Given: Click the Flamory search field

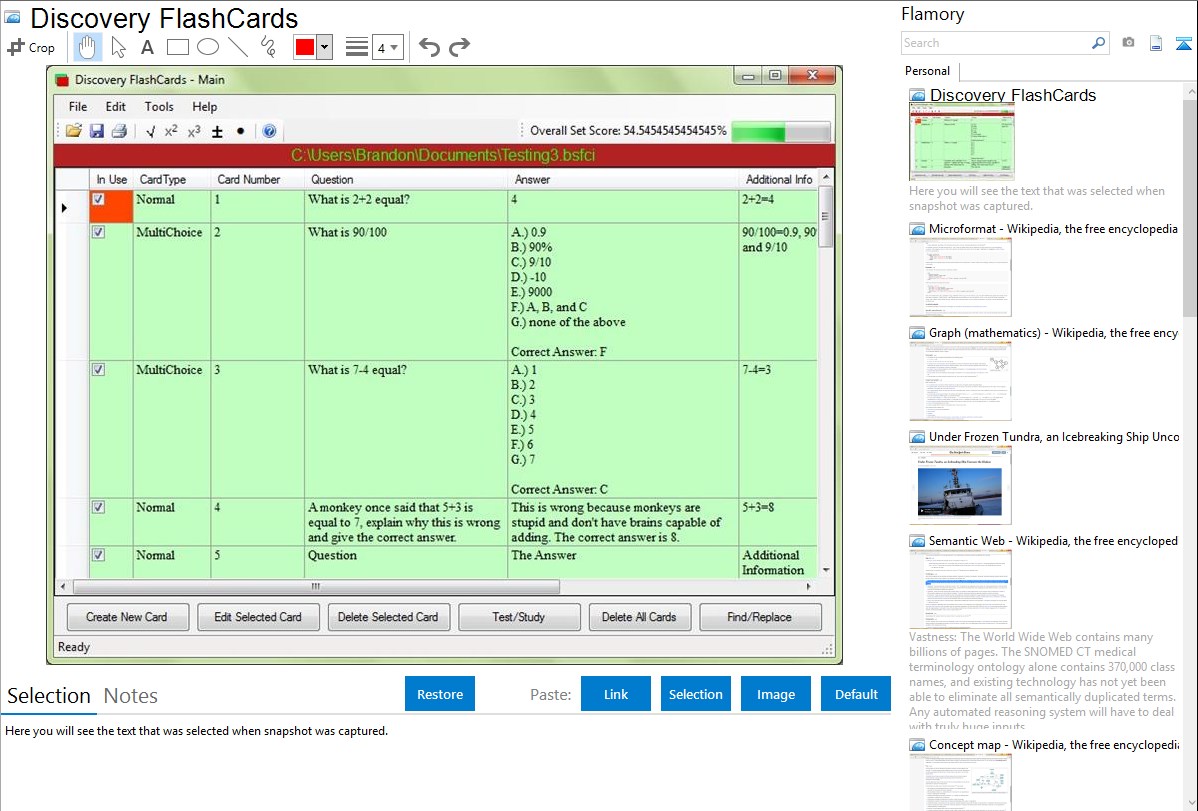Looking at the screenshot, I should (995, 43).
